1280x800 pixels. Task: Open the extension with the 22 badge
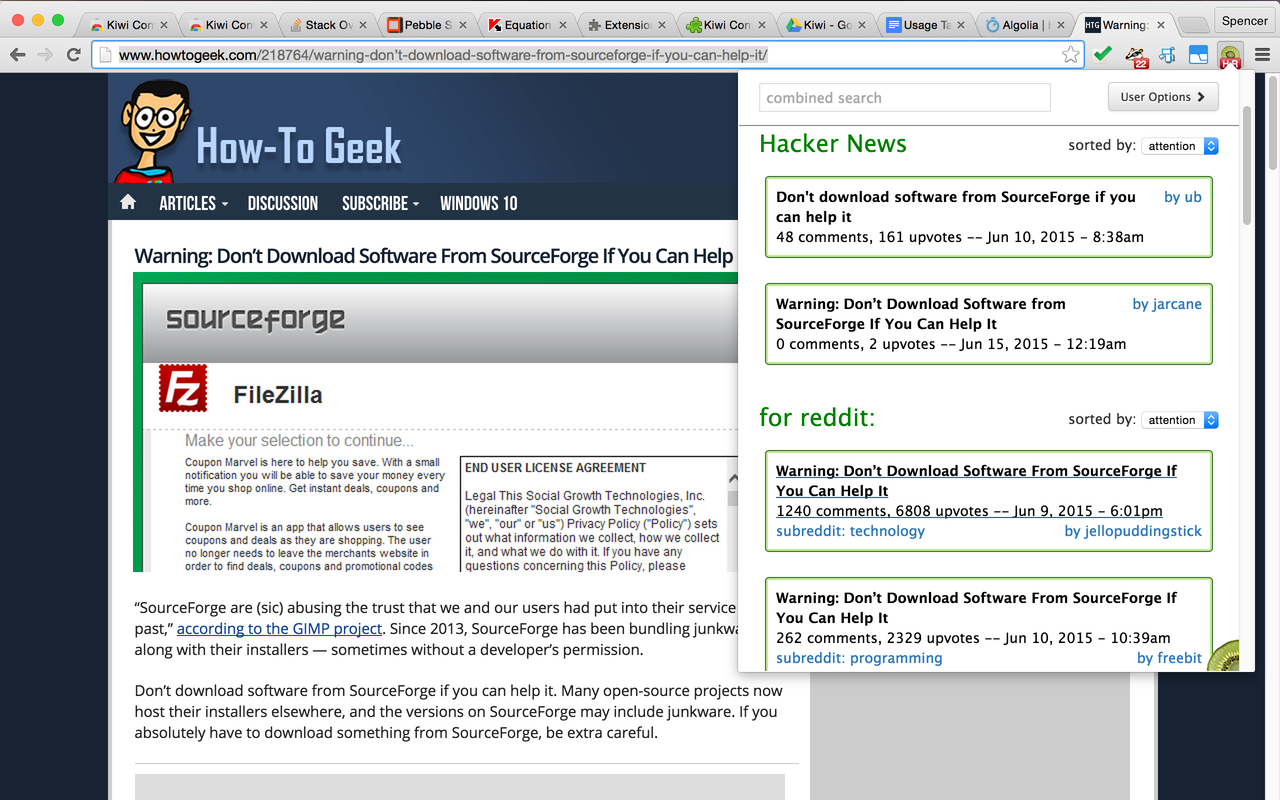coord(1136,56)
